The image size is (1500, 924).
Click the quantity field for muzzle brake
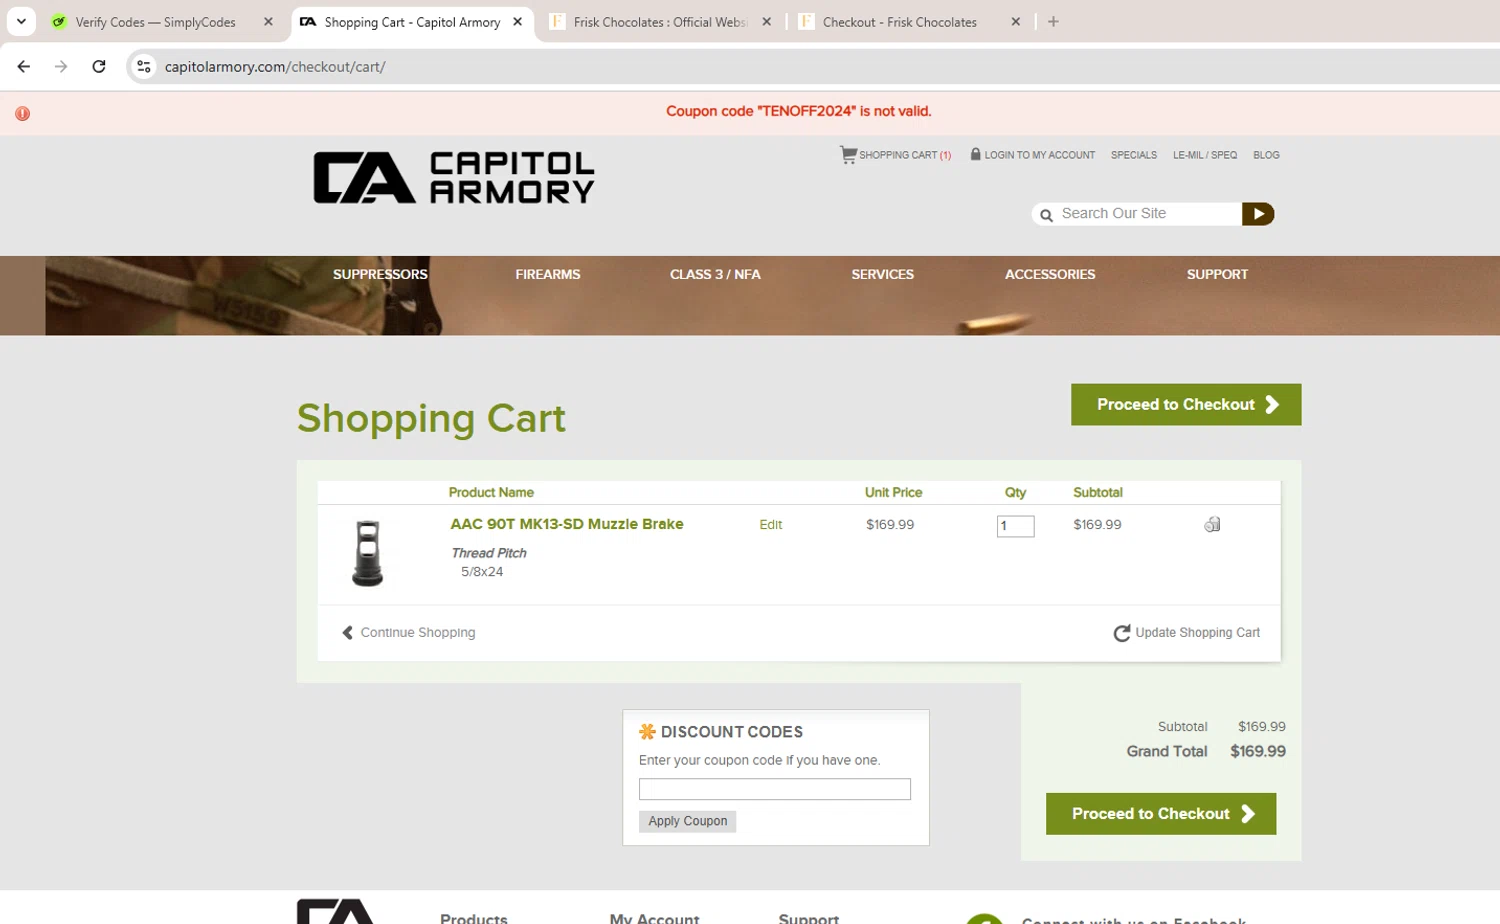point(1015,526)
